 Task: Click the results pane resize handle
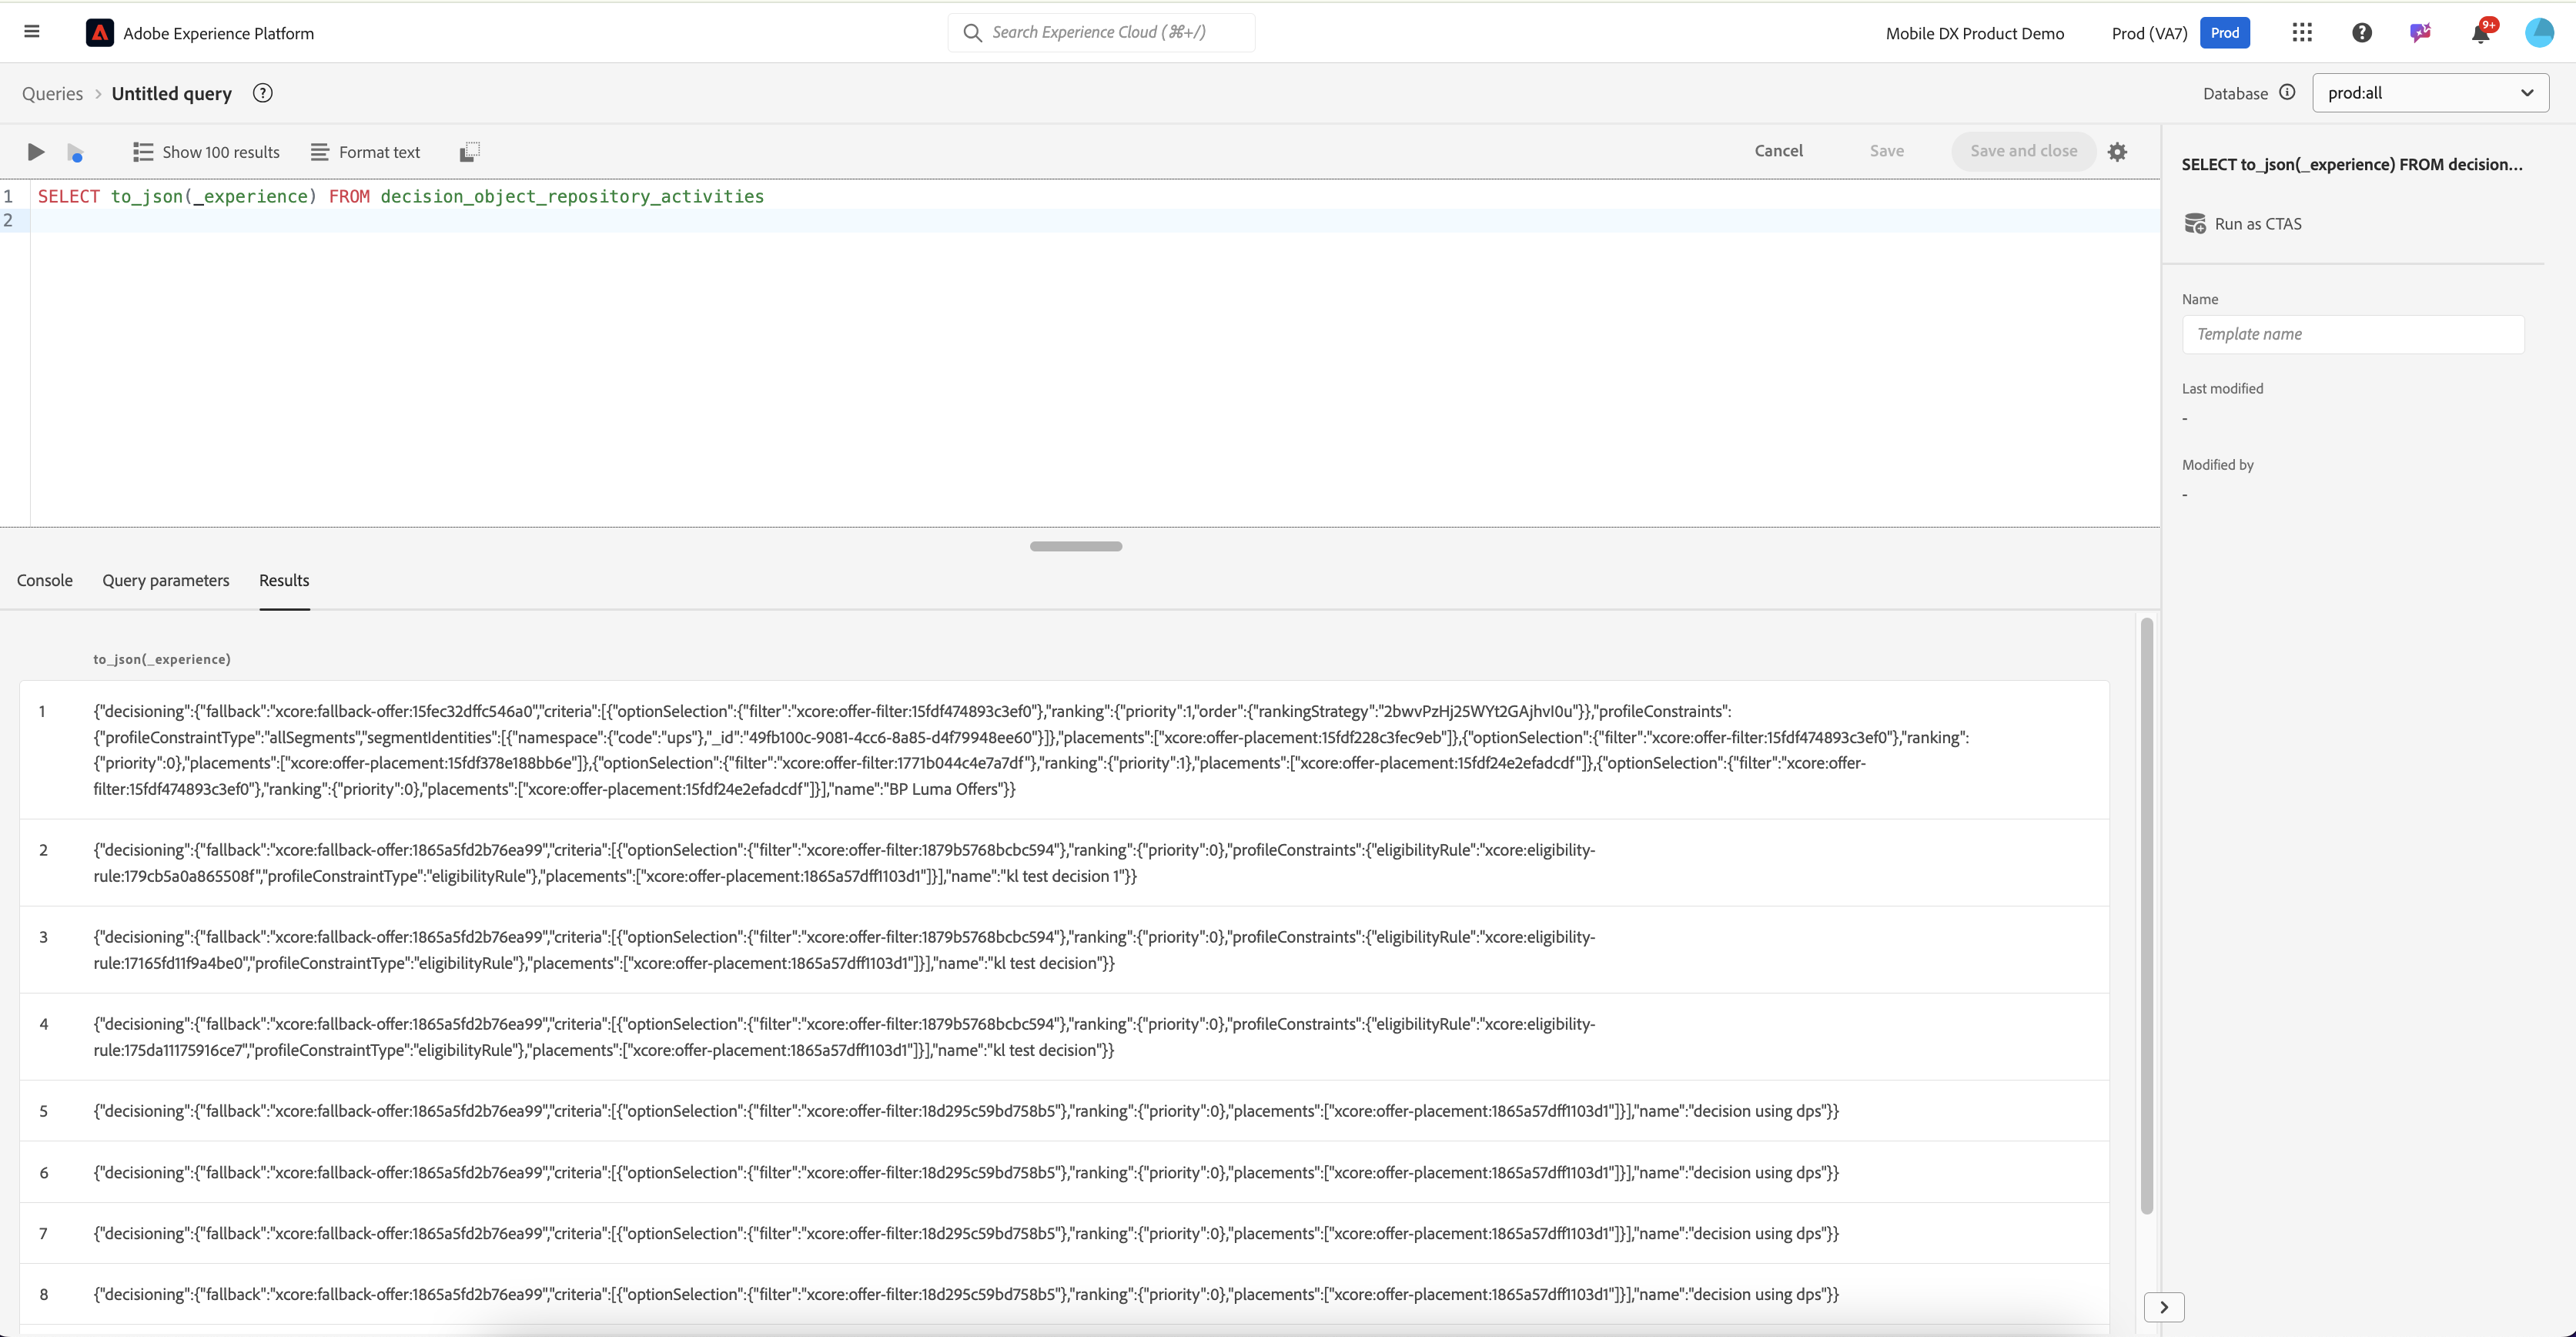1075,546
